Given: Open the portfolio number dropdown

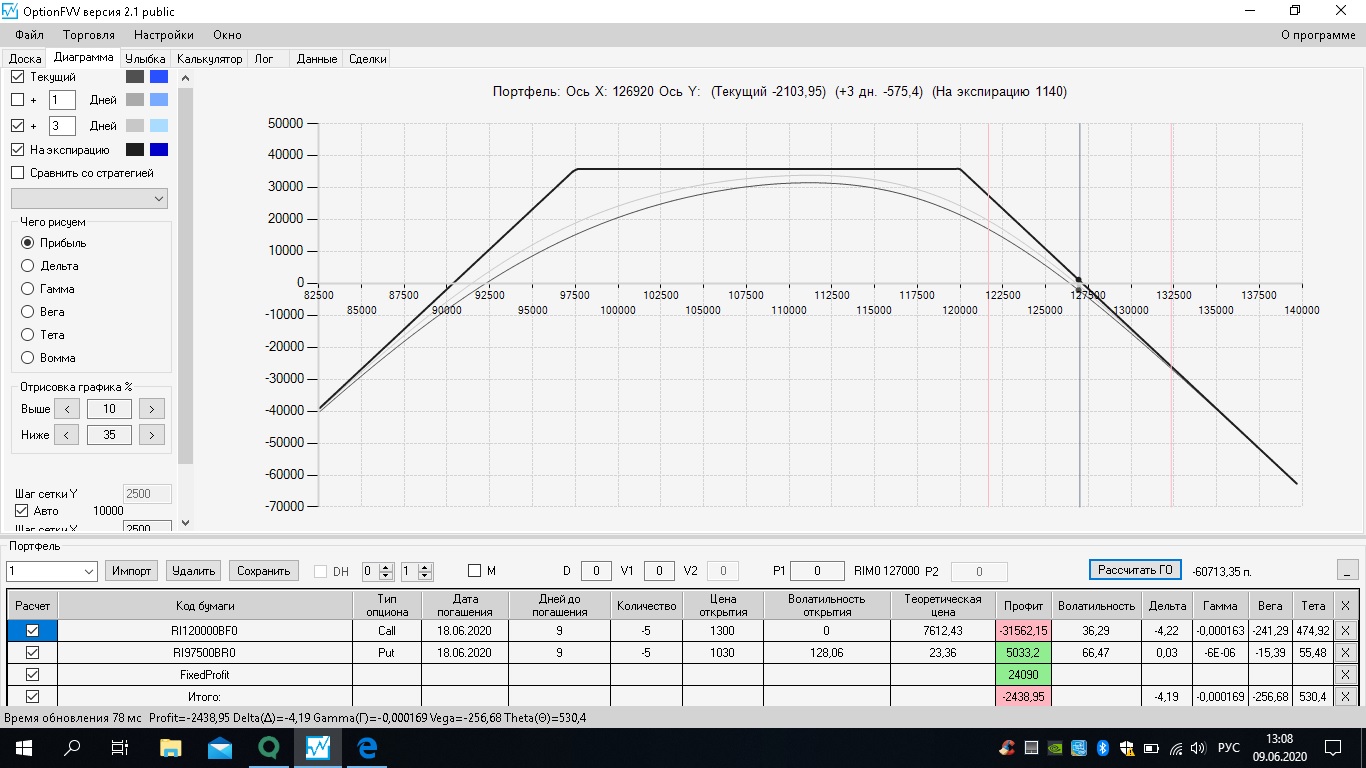Looking at the screenshot, I should 51,571.
